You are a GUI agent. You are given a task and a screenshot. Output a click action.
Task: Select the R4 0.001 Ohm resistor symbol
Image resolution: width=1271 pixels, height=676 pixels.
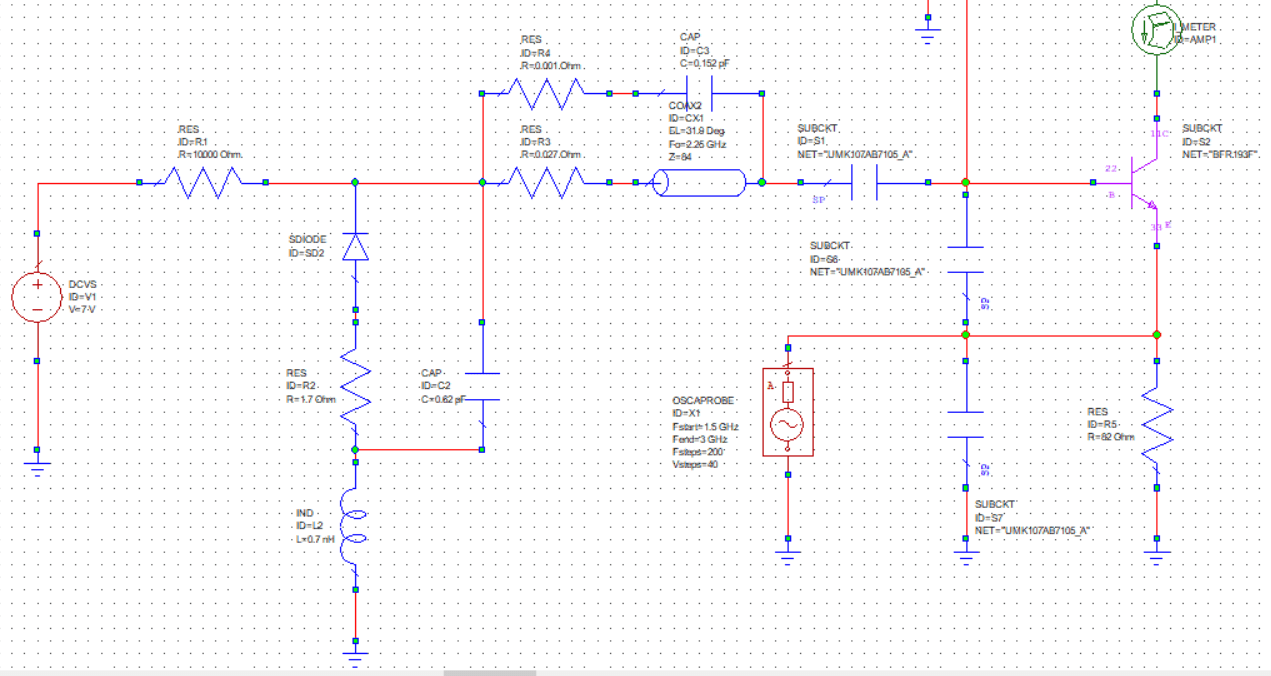(x=545, y=92)
